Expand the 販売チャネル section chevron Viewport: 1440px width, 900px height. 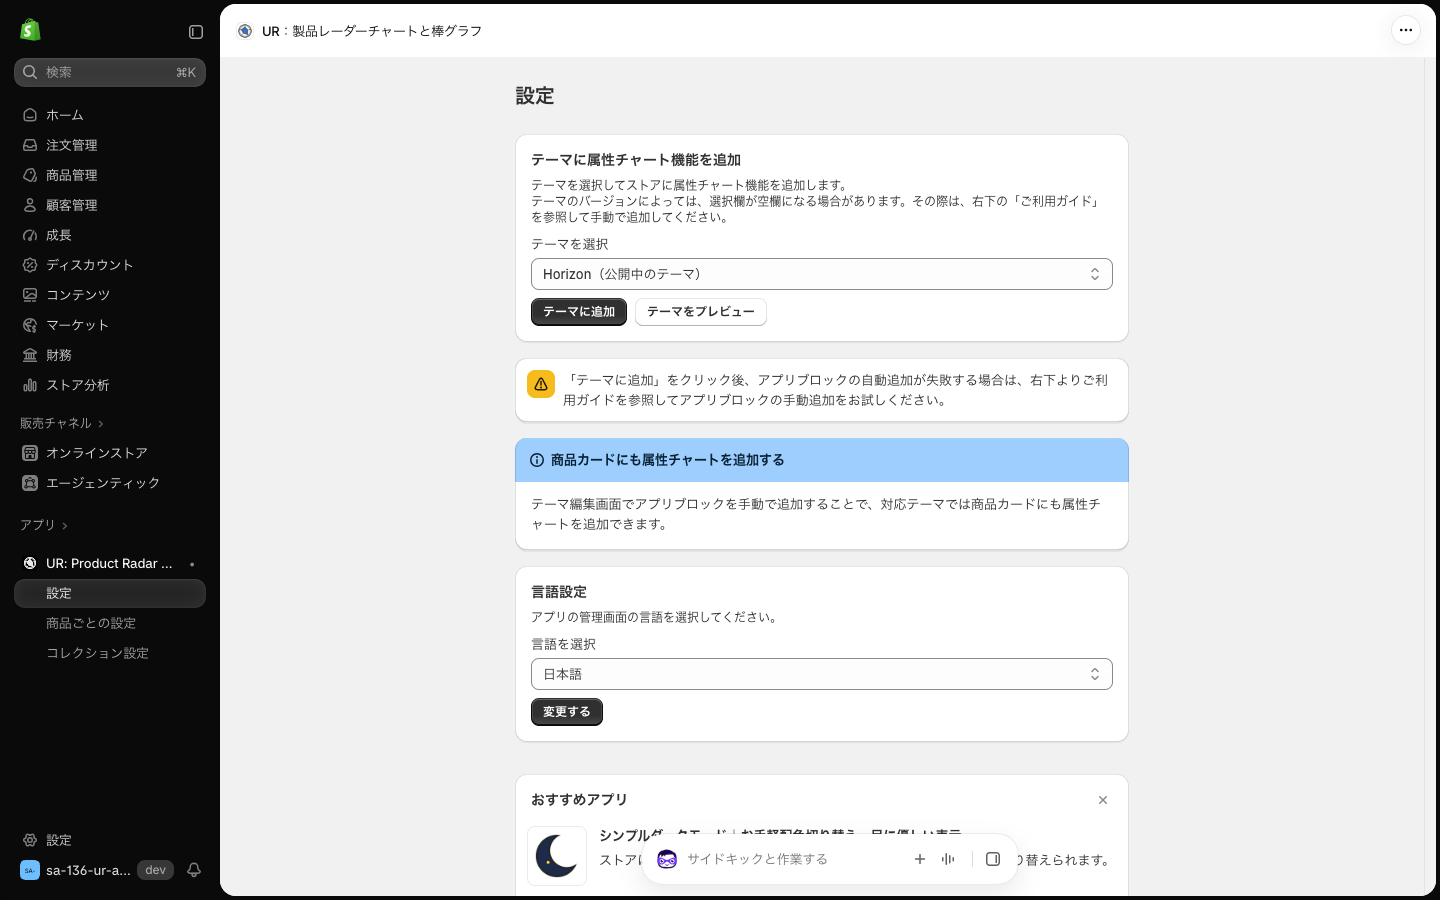(101, 424)
